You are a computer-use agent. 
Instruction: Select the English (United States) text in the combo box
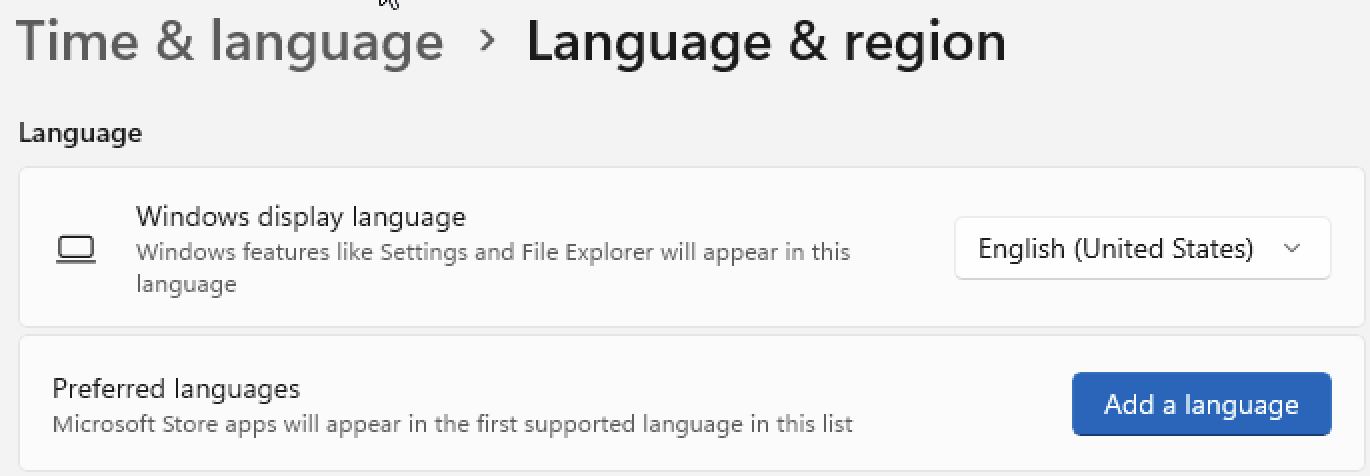point(1116,248)
